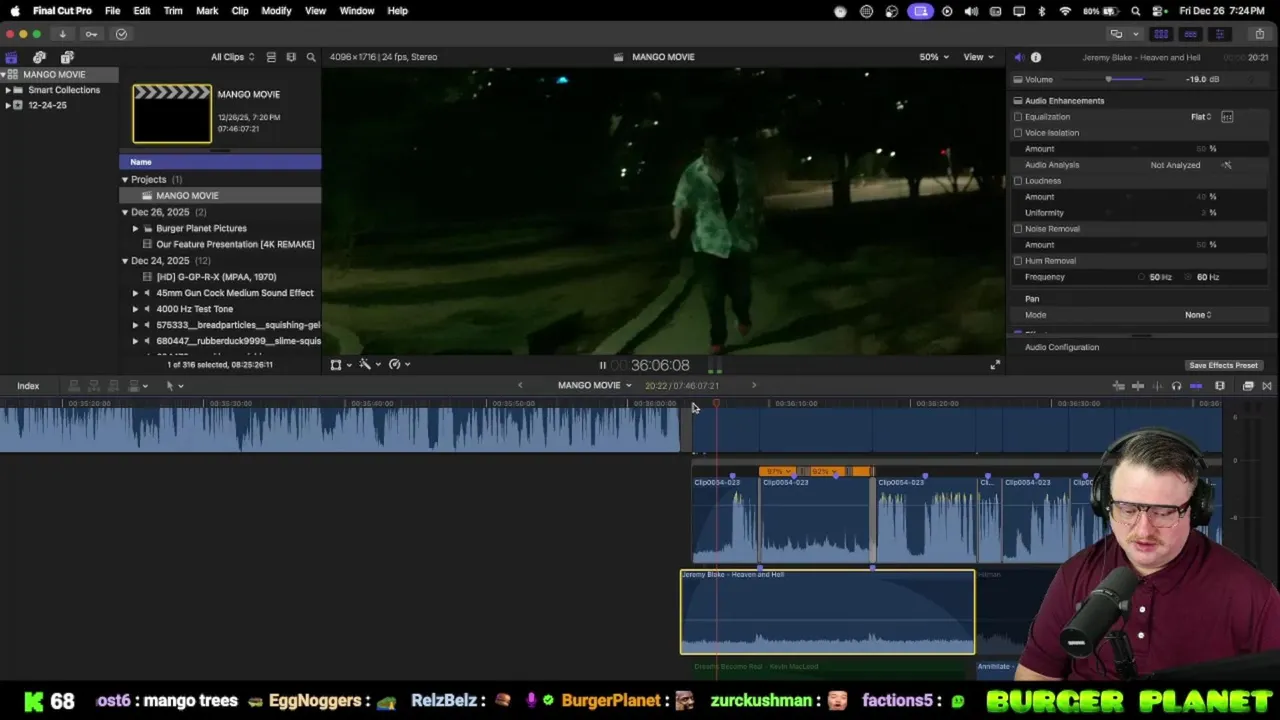The height and width of the screenshot is (720, 1280).
Task: Open the browser search magnifier
Action: tap(311, 57)
